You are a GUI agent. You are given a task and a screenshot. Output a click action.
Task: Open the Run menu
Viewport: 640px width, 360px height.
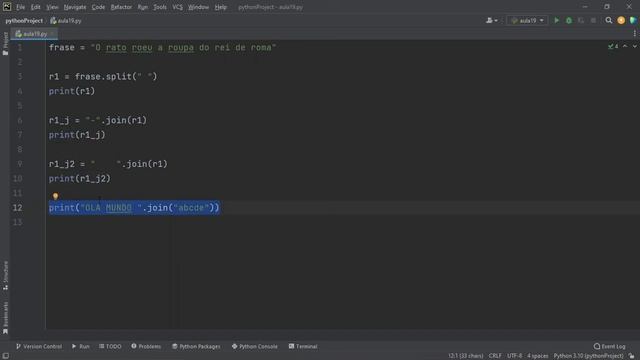coord(142,7)
